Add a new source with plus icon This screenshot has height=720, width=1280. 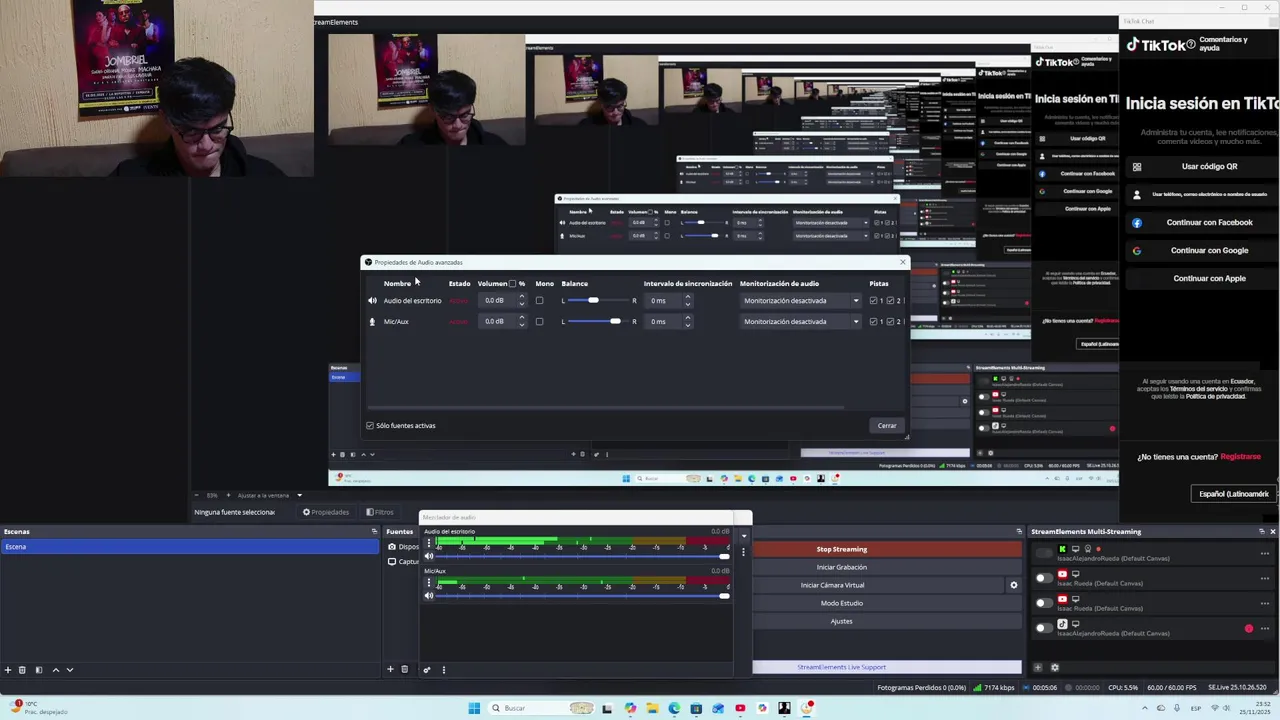390,669
